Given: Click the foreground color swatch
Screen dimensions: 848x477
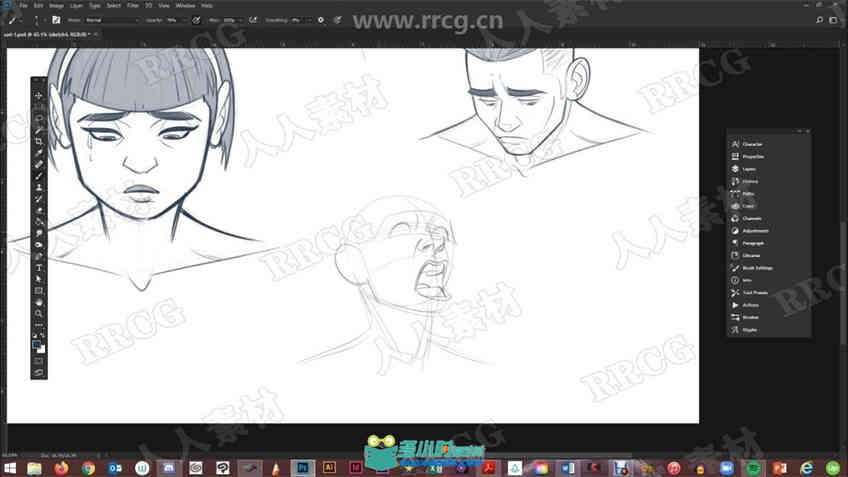Looking at the screenshot, I should click(x=37, y=346).
